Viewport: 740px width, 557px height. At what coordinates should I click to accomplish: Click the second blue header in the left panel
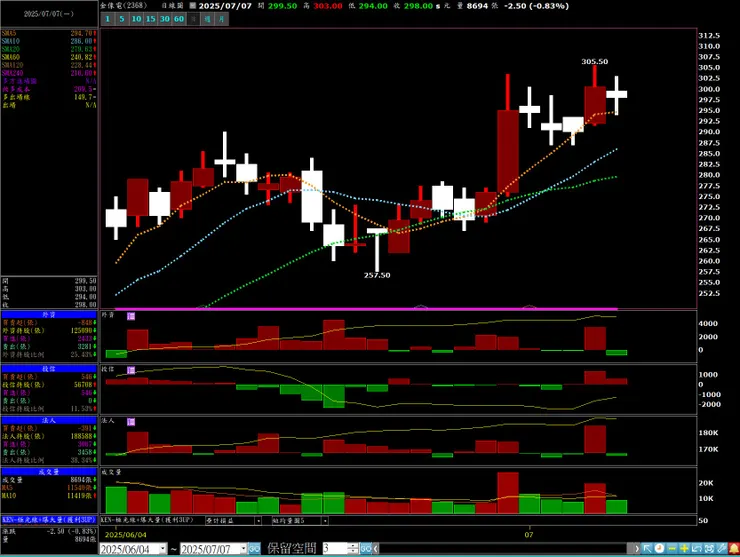pyautogui.click(x=49, y=369)
